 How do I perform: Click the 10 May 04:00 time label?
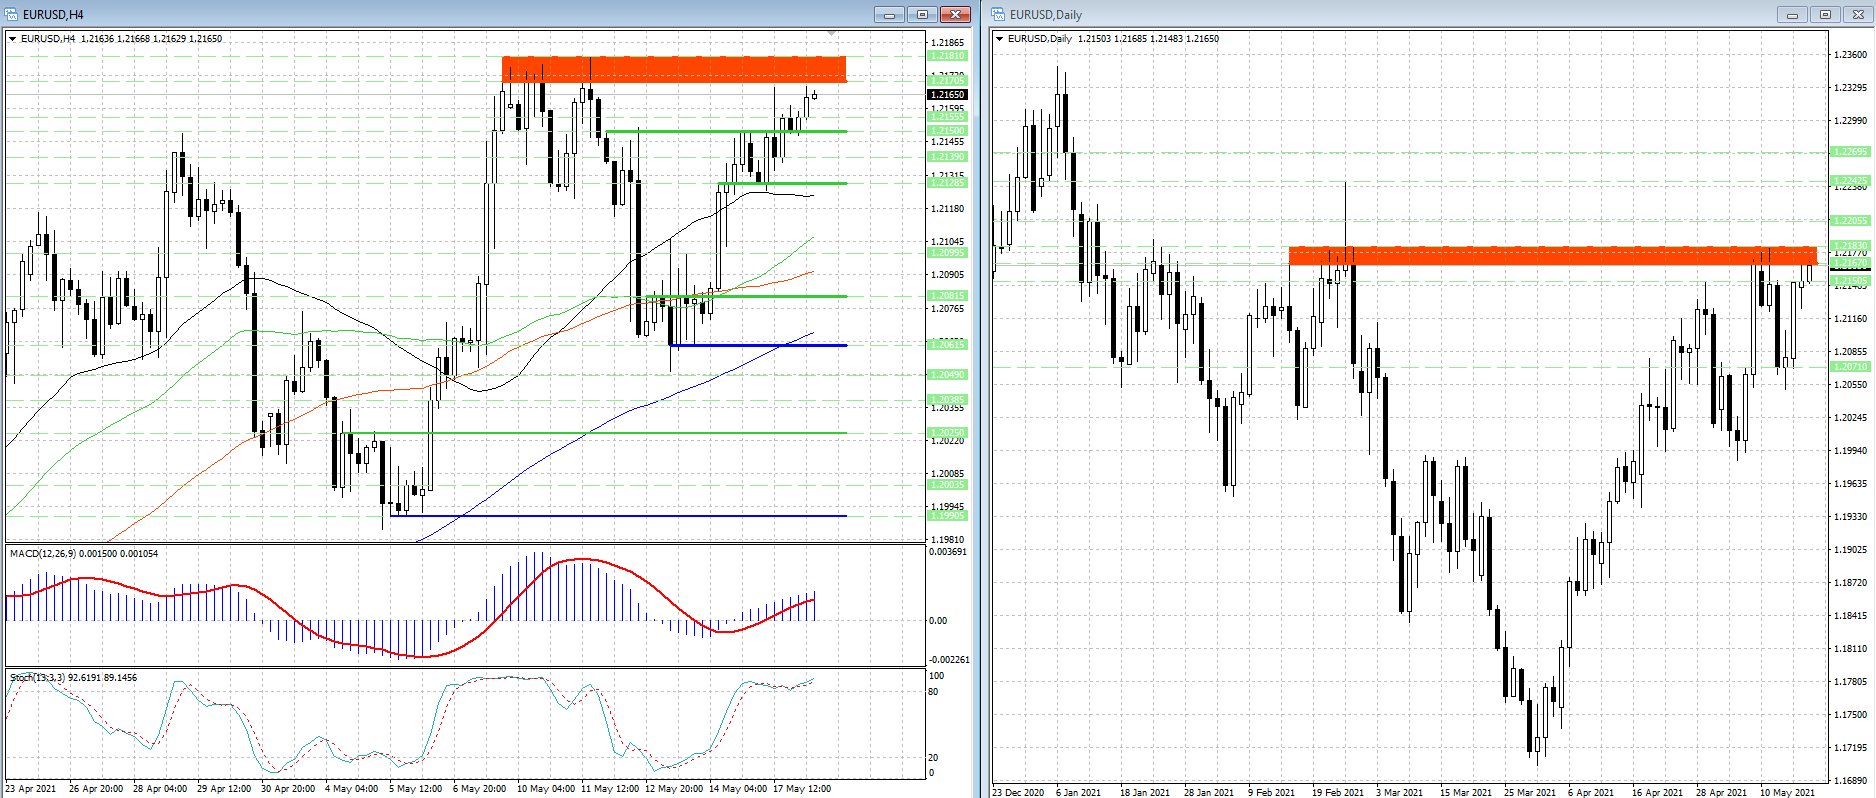click(x=545, y=789)
